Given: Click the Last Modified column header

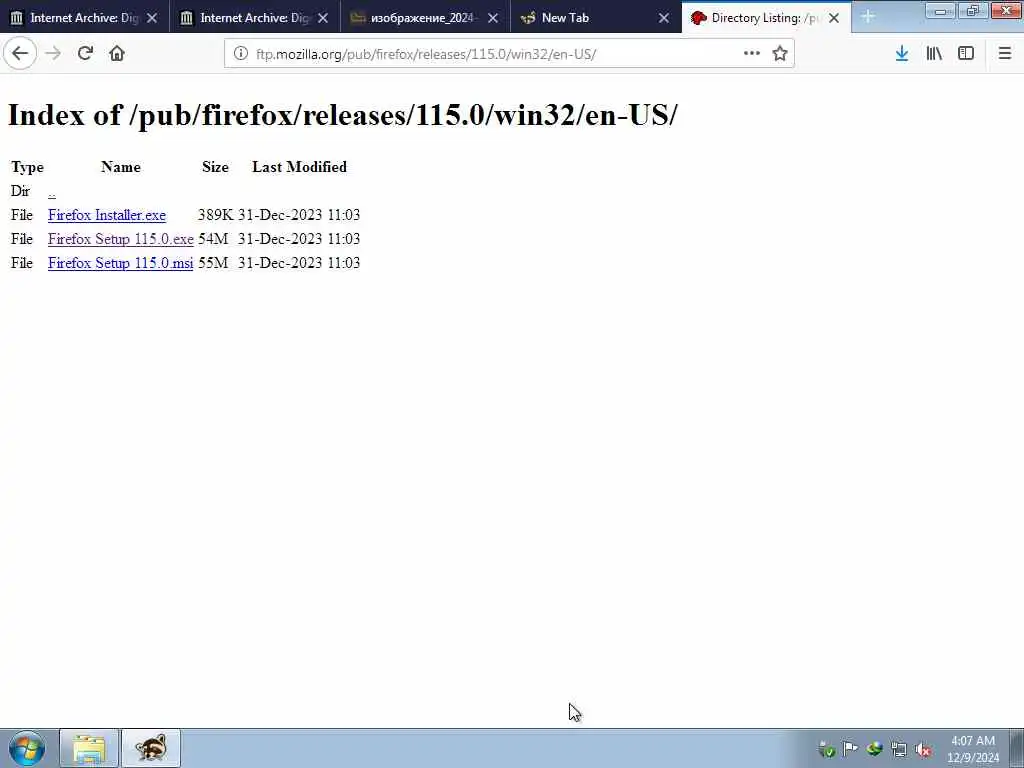Looking at the screenshot, I should (x=299, y=167).
